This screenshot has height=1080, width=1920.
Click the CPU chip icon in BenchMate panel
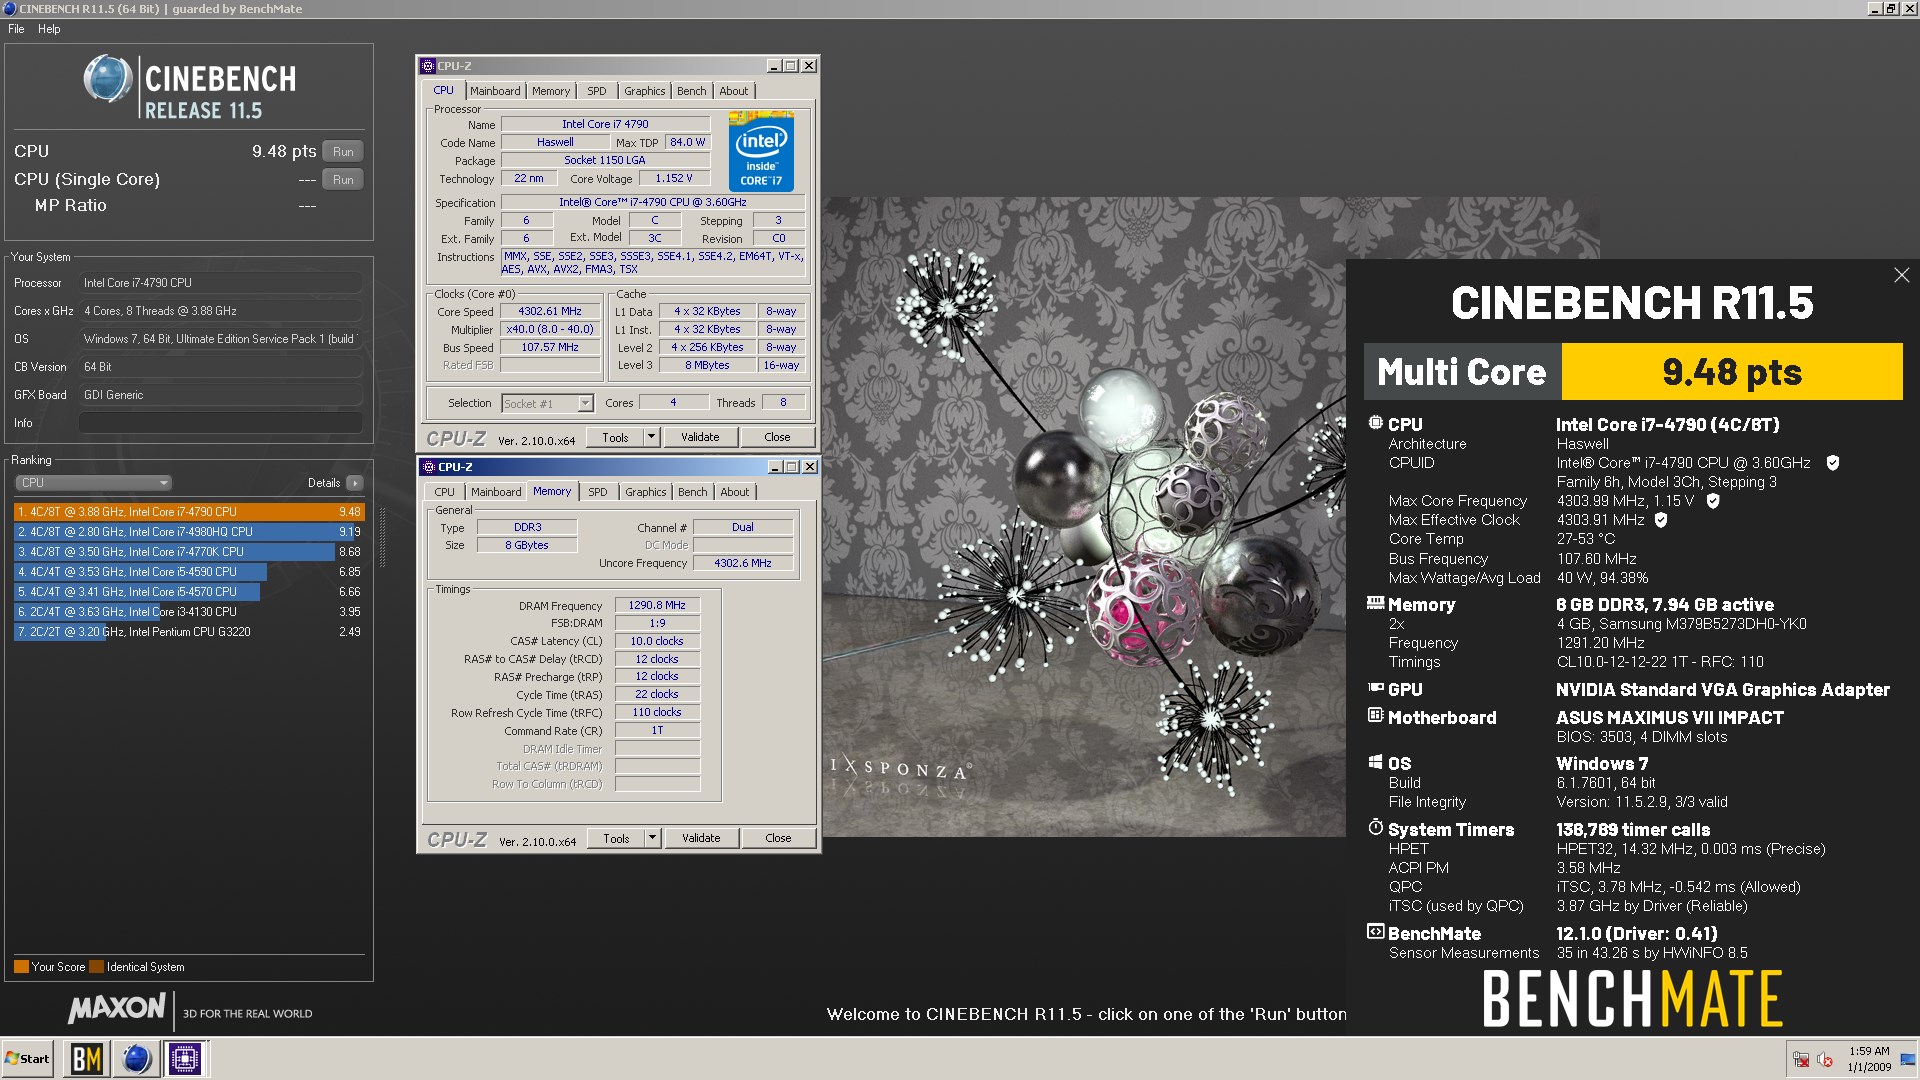[x=1376, y=423]
